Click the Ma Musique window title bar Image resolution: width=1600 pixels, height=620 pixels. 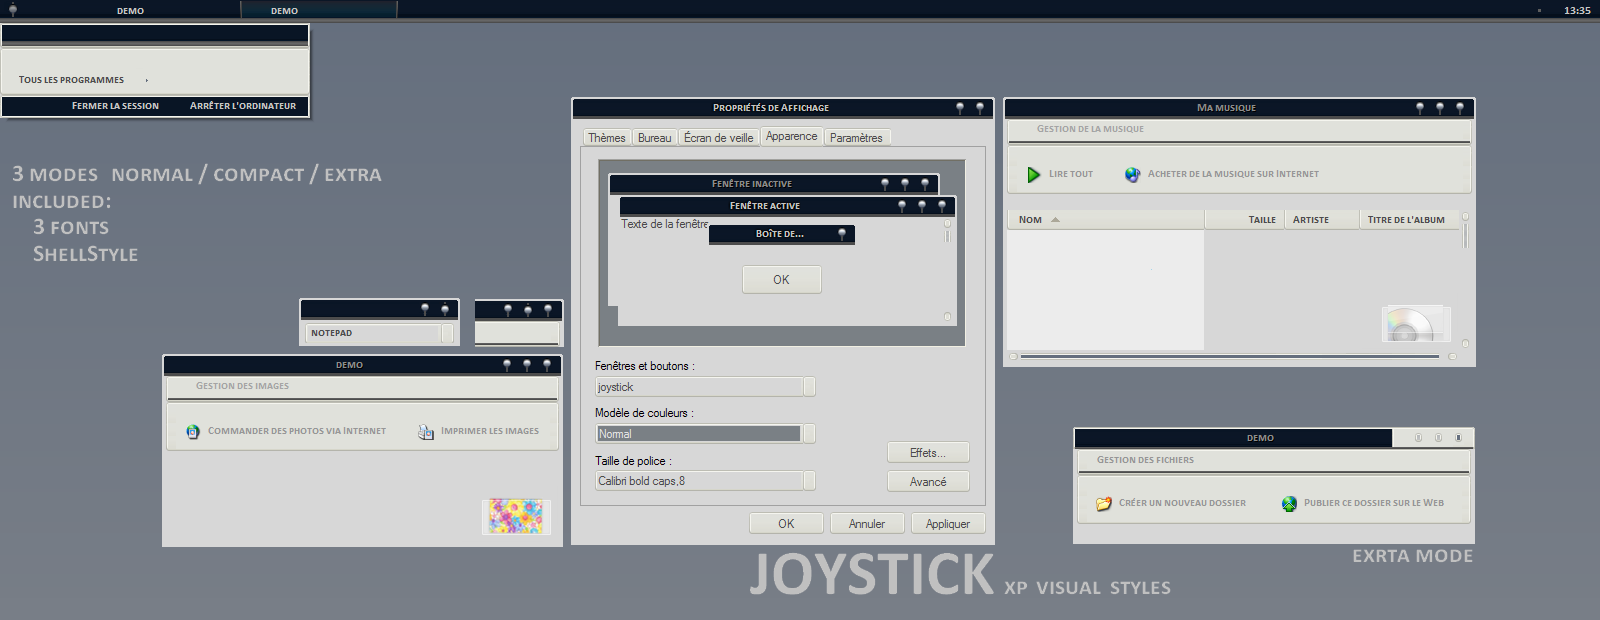pos(1239,108)
